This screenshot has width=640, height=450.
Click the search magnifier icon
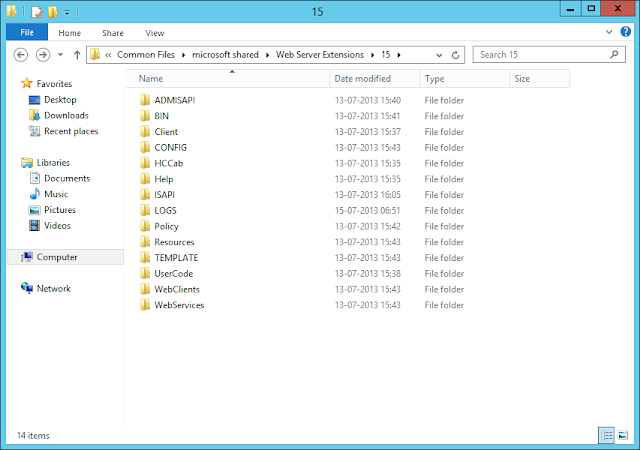pos(614,54)
